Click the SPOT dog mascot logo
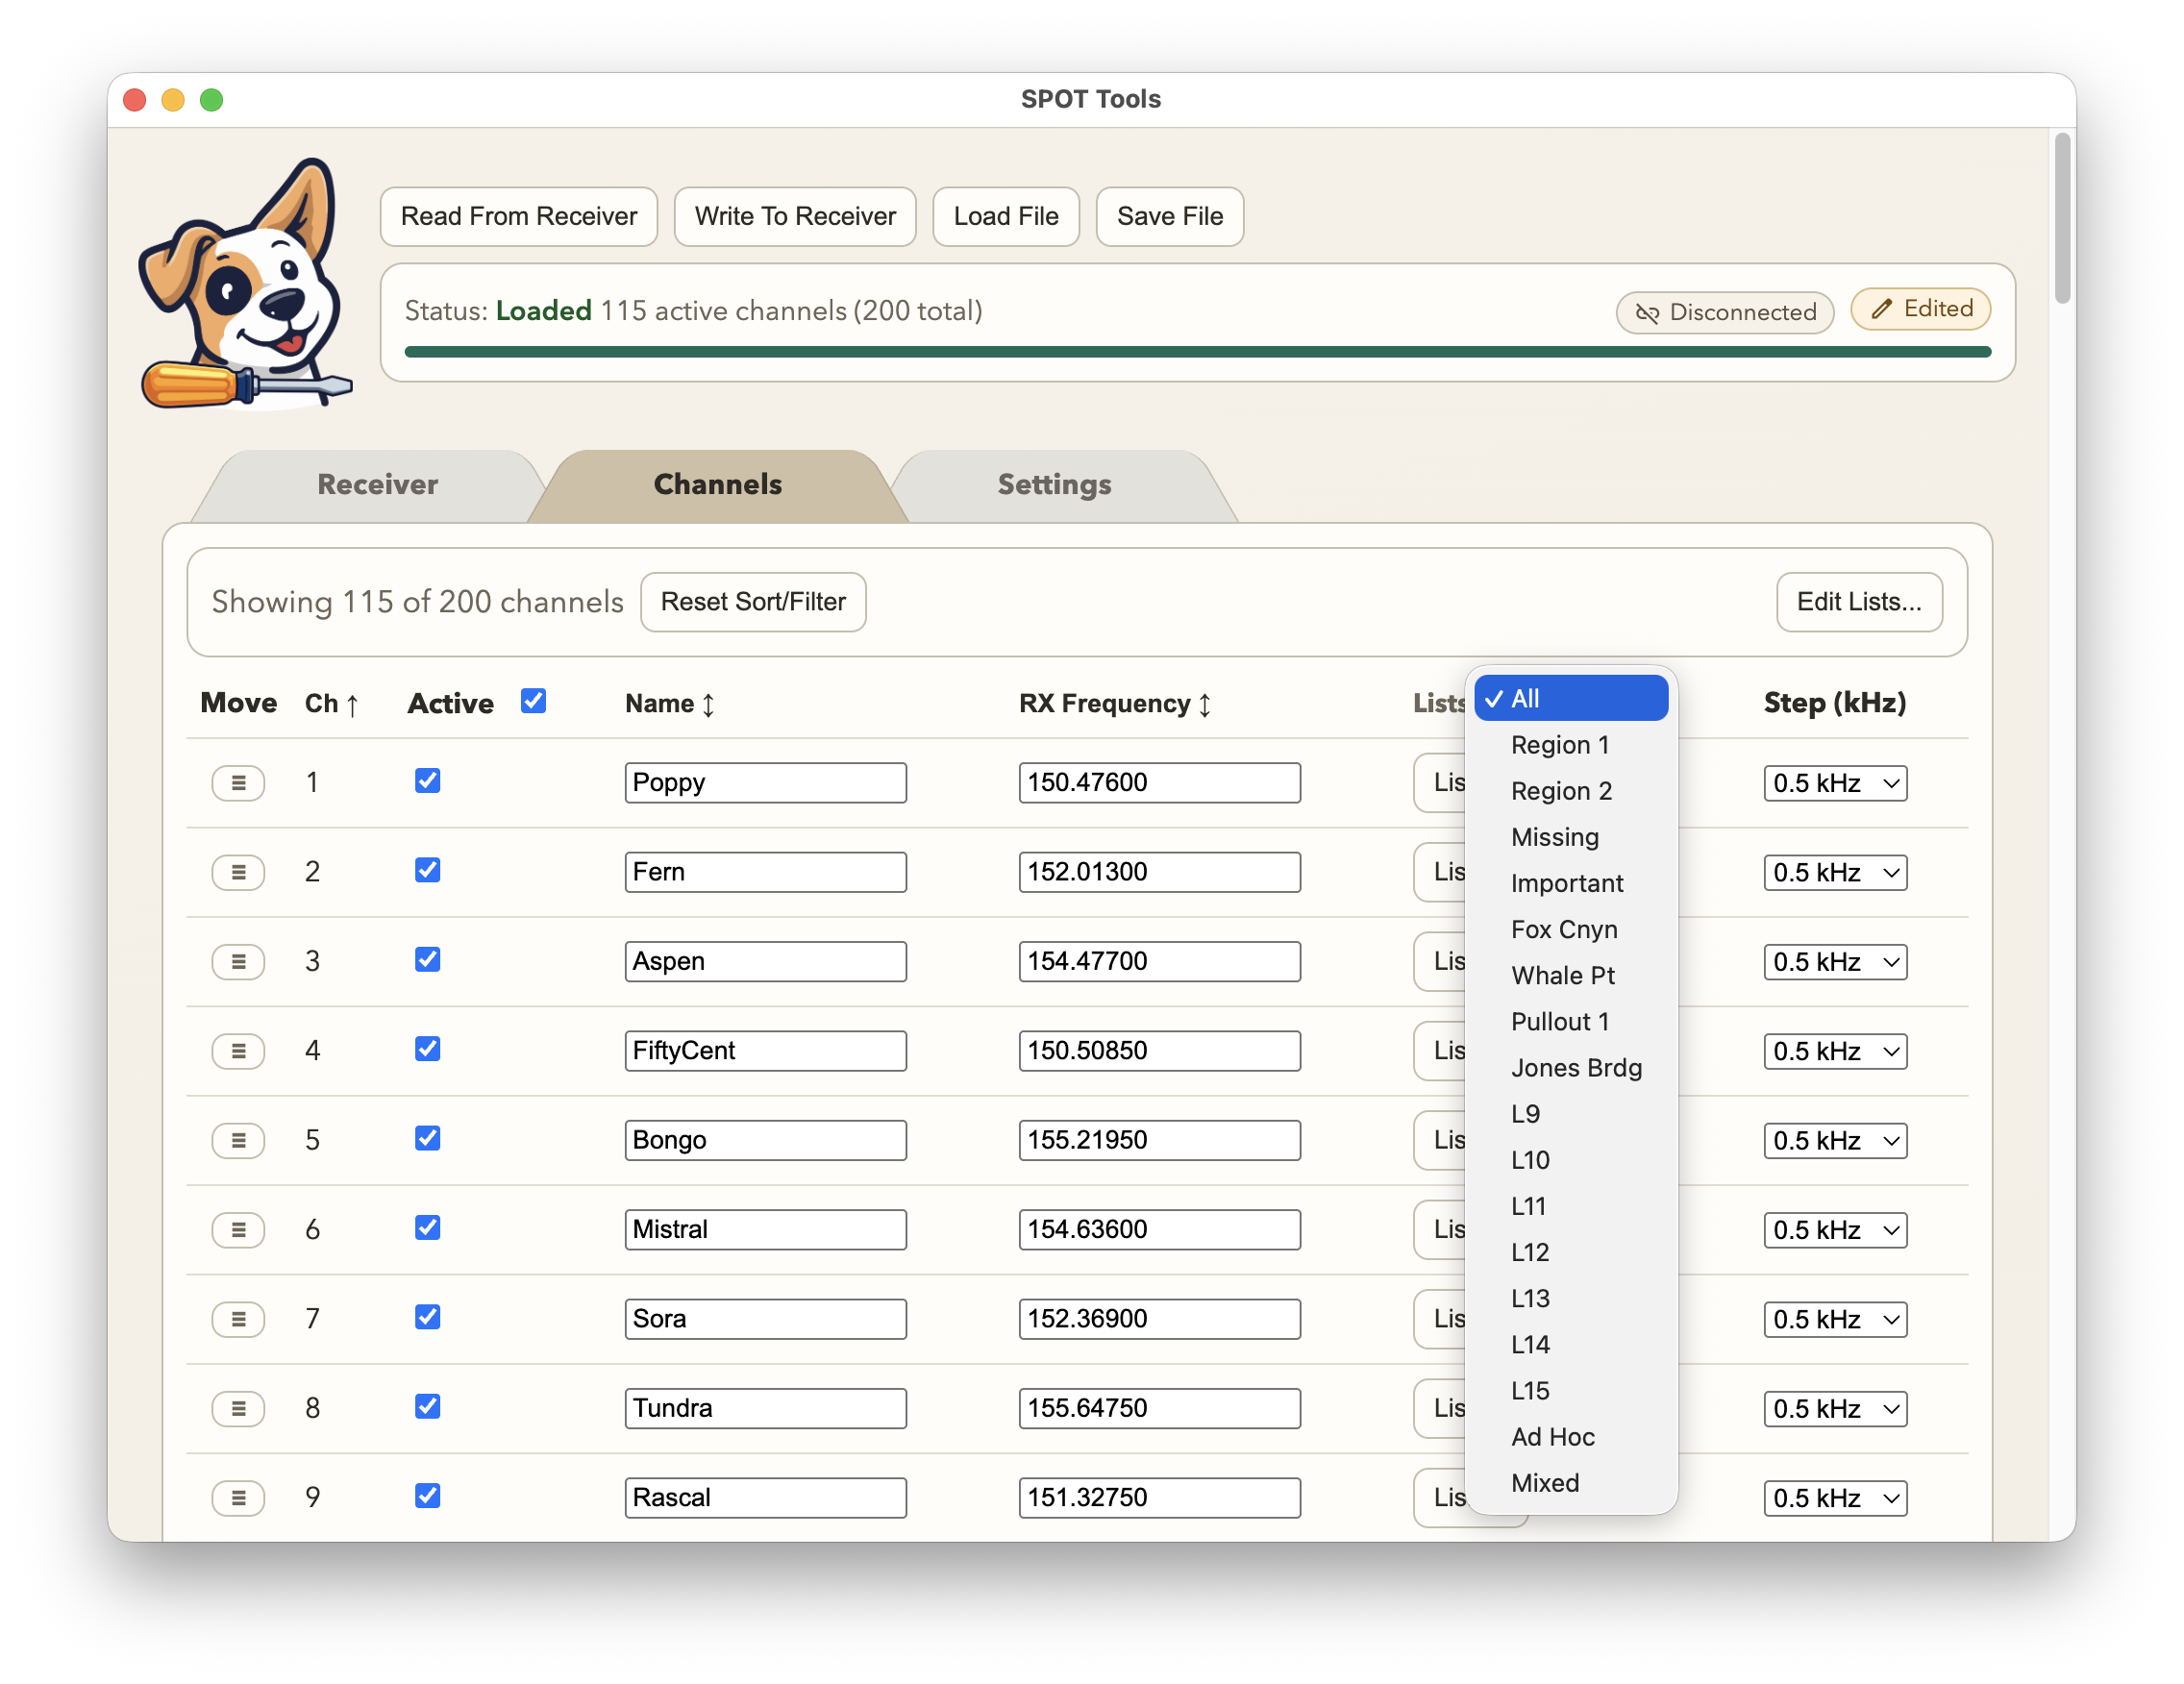The height and width of the screenshot is (1684, 2184). click(x=246, y=285)
